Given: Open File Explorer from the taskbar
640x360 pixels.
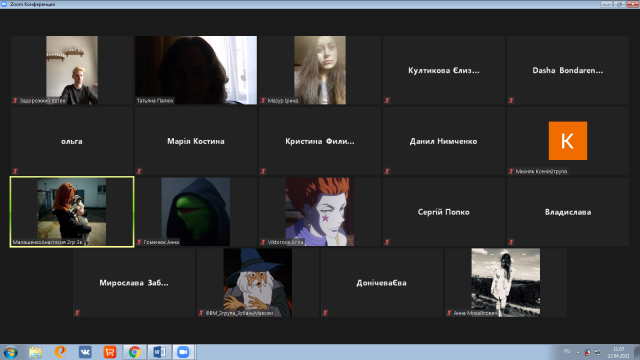Looking at the screenshot, I should [36, 352].
